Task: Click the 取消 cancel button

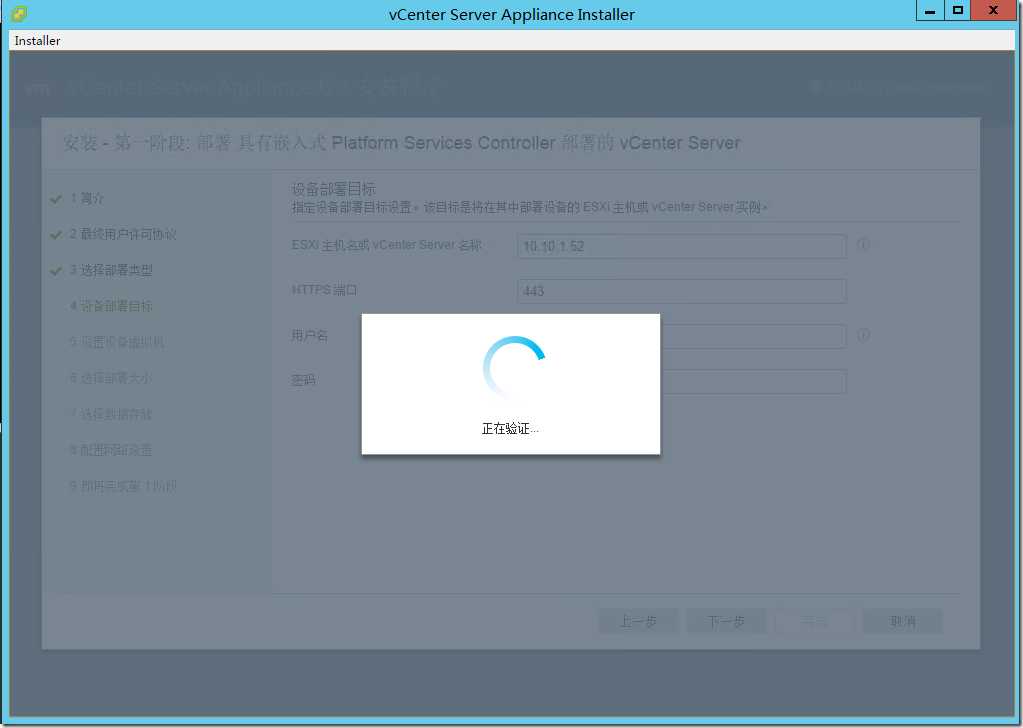Action: pyautogui.click(x=903, y=621)
